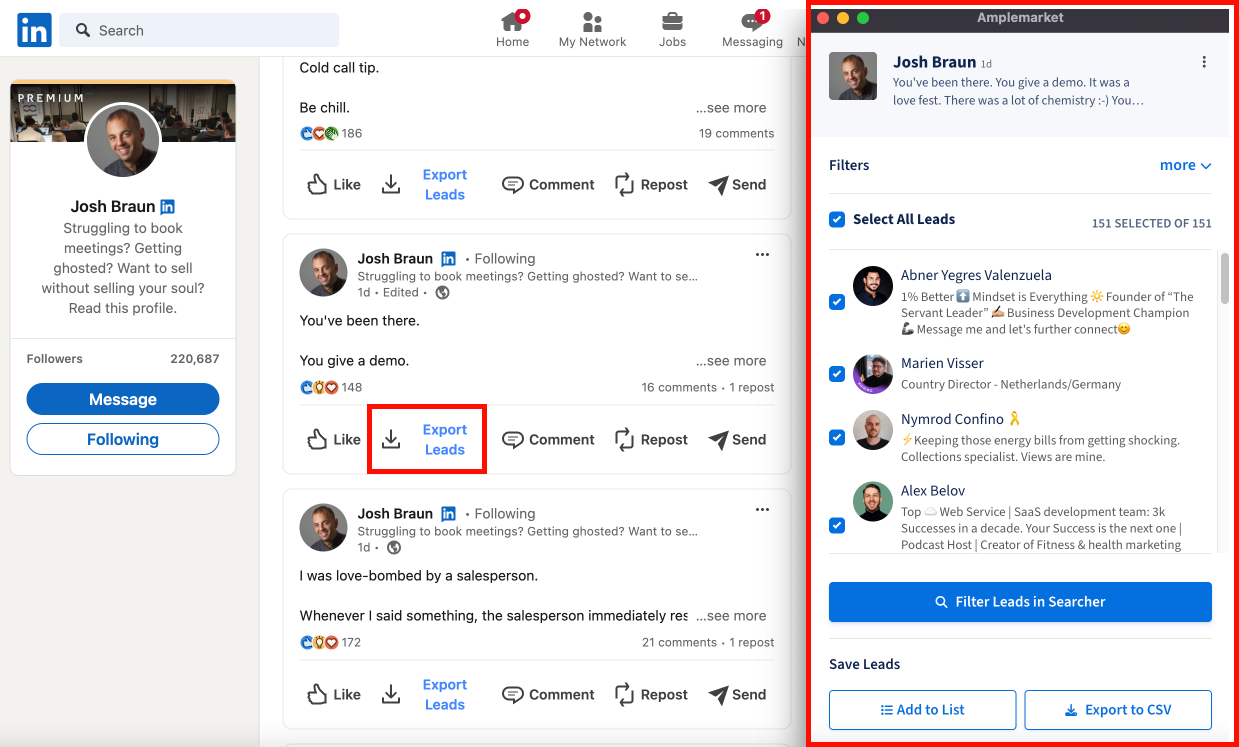Image resolution: width=1239 pixels, height=747 pixels.
Task: Click the leads list scrollbar in Amplemarket
Action: pyautogui.click(x=1225, y=278)
